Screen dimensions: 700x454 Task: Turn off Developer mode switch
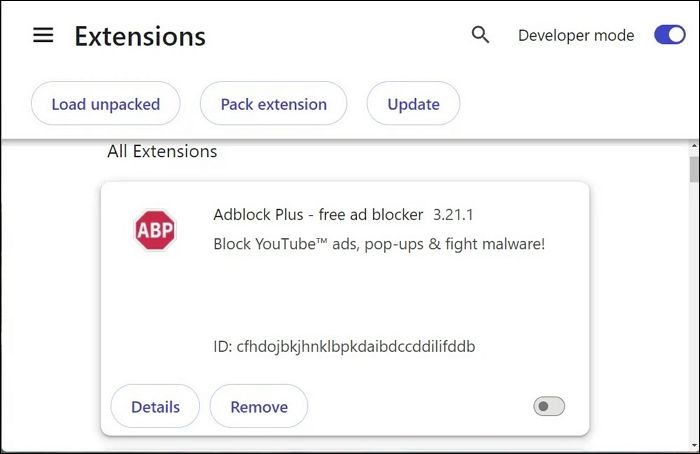tap(669, 35)
